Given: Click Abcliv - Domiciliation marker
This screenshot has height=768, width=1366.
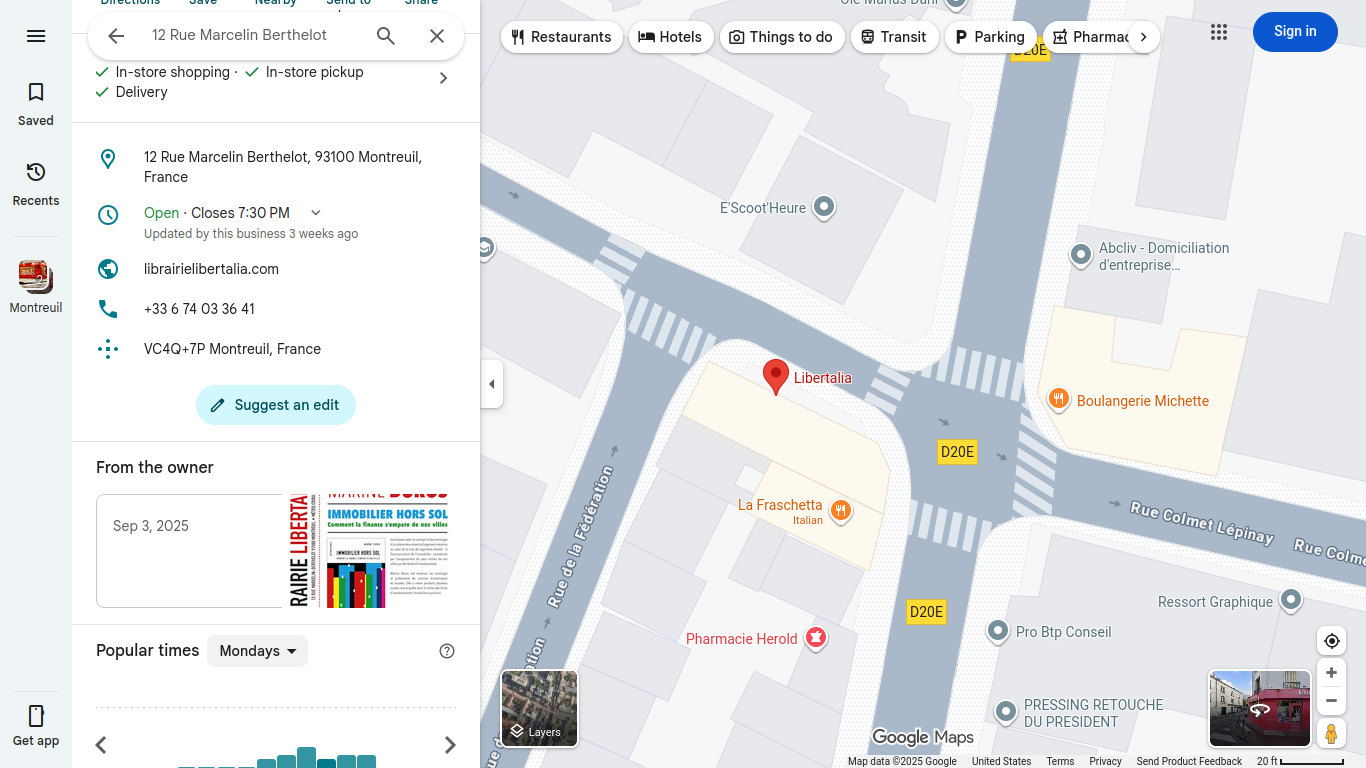Looking at the screenshot, I should pyautogui.click(x=1081, y=255).
